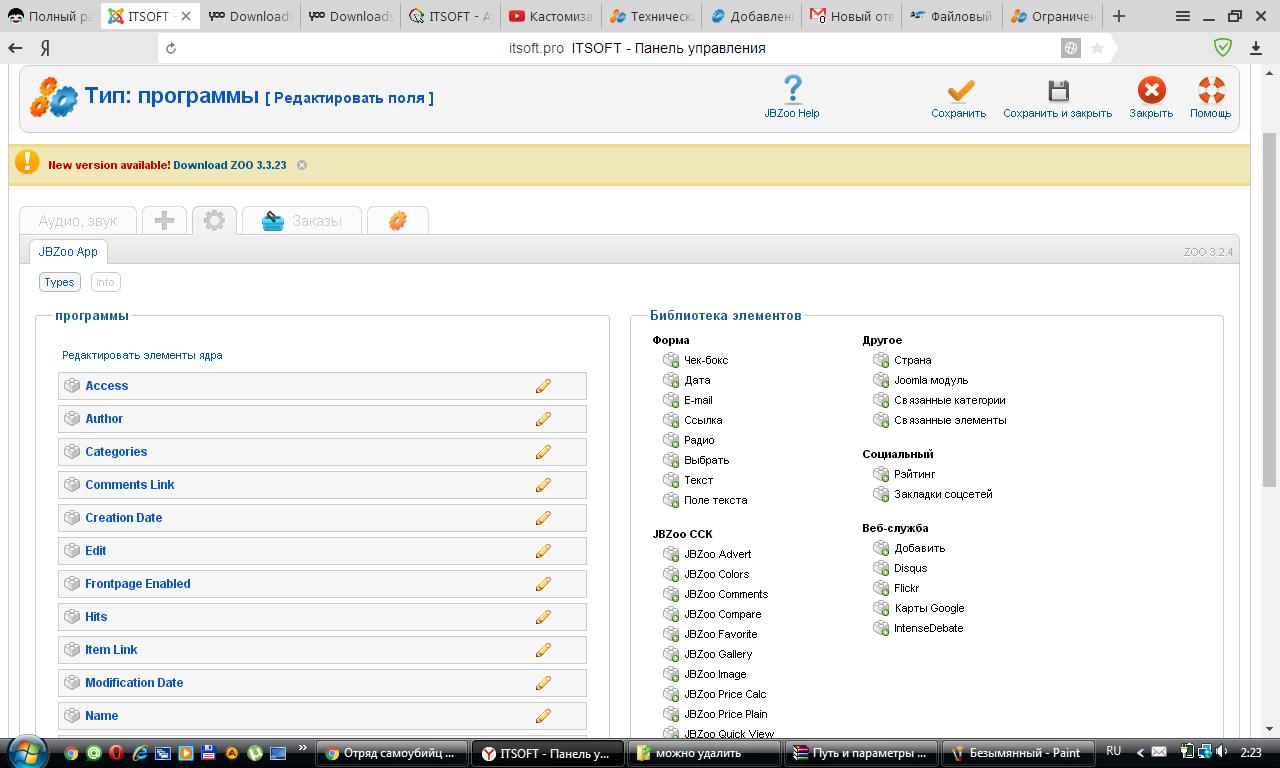Click the Save and Close floppy icon
Image resolution: width=1280 pixels, height=768 pixels.
point(1057,92)
